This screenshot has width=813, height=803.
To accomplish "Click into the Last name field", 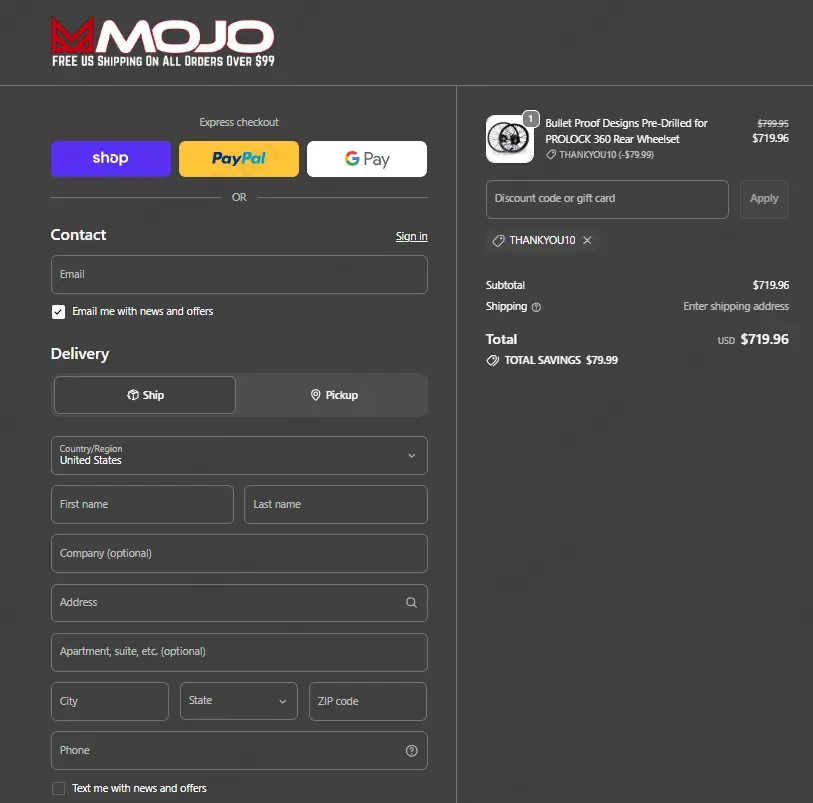I will [x=335, y=504].
